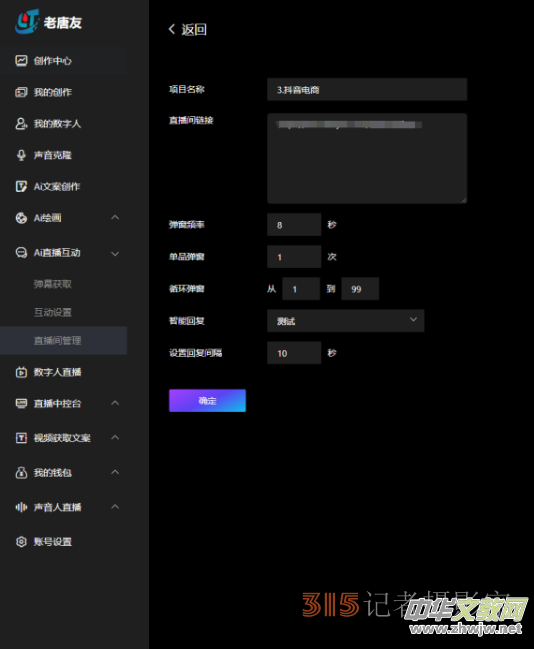
Task: Expand the 直播中控台 section
Action: (x=115, y=403)
